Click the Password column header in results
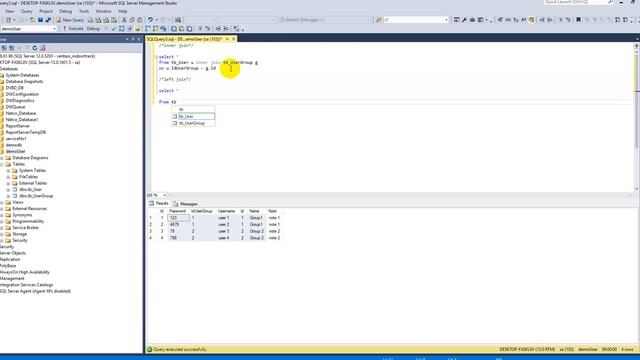Screen dimensions: 640x360 point(177,211)
